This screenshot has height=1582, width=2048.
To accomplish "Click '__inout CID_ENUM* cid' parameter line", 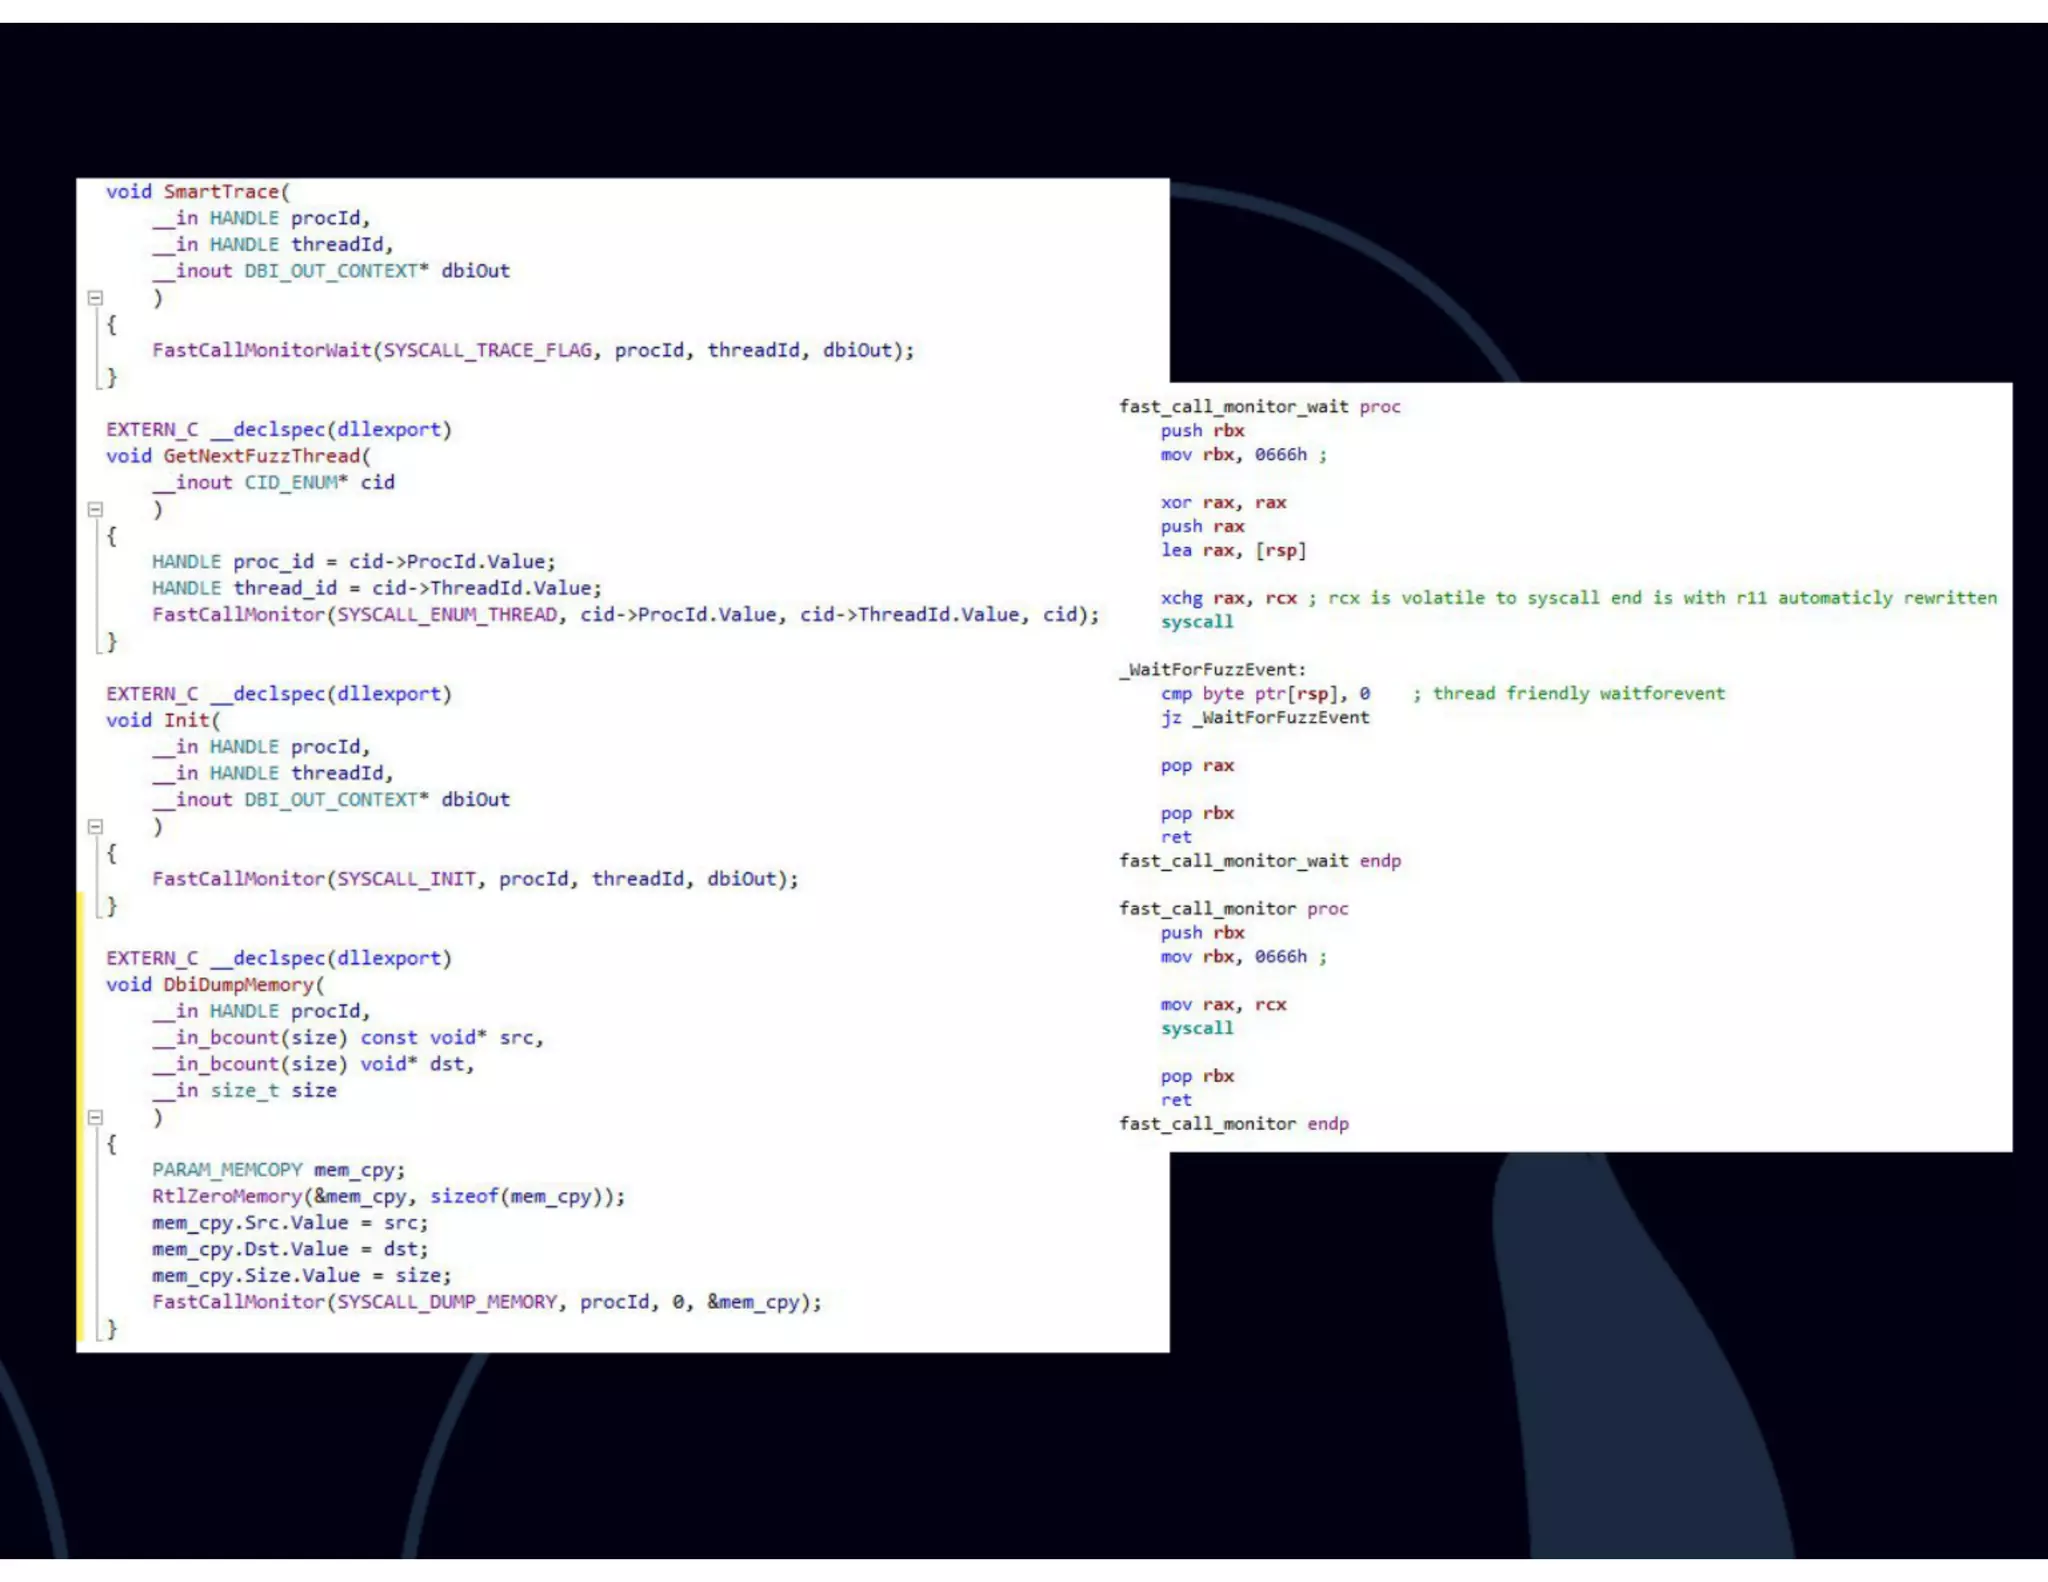I will (x=273, y=482).
